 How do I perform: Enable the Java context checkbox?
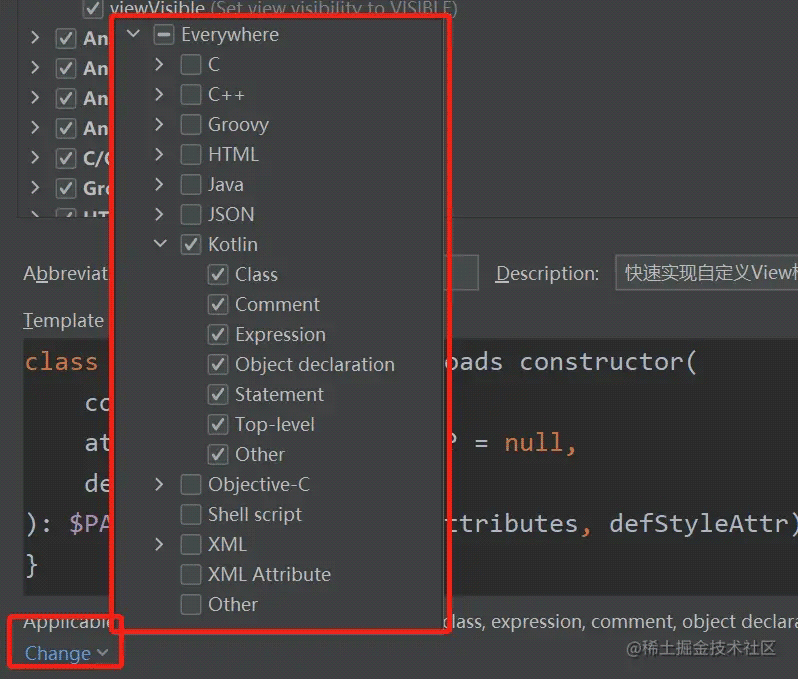pyautogui.click(x=190, y=184)
